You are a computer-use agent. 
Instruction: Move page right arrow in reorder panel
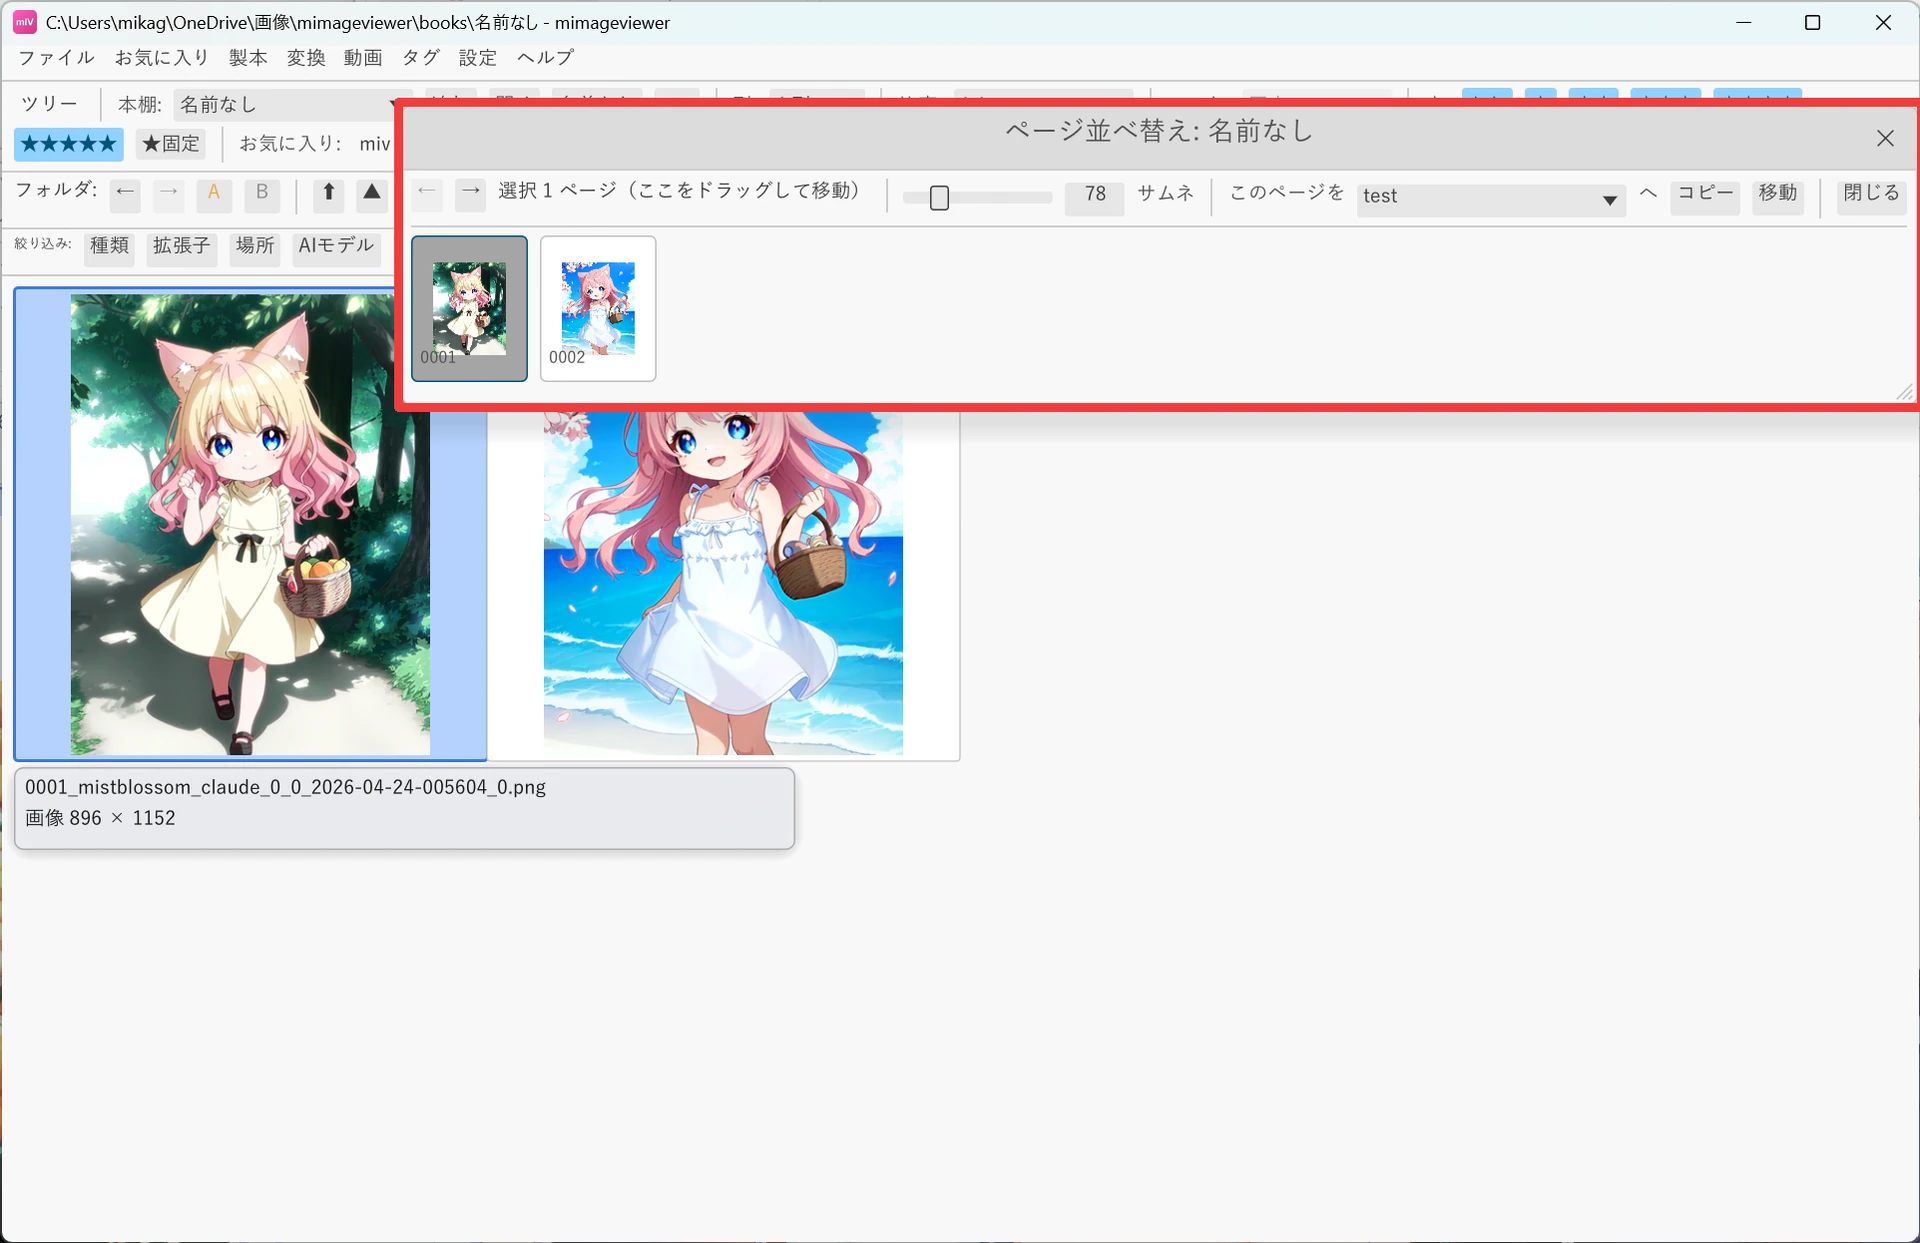(470, 193)
